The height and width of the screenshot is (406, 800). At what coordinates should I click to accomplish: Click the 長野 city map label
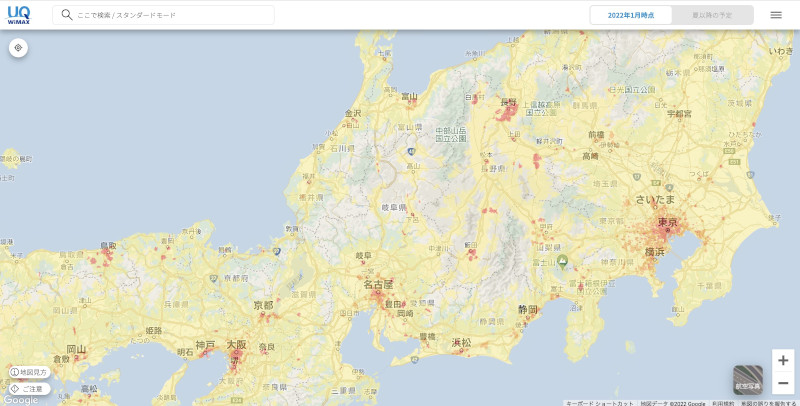pos(509,103)
